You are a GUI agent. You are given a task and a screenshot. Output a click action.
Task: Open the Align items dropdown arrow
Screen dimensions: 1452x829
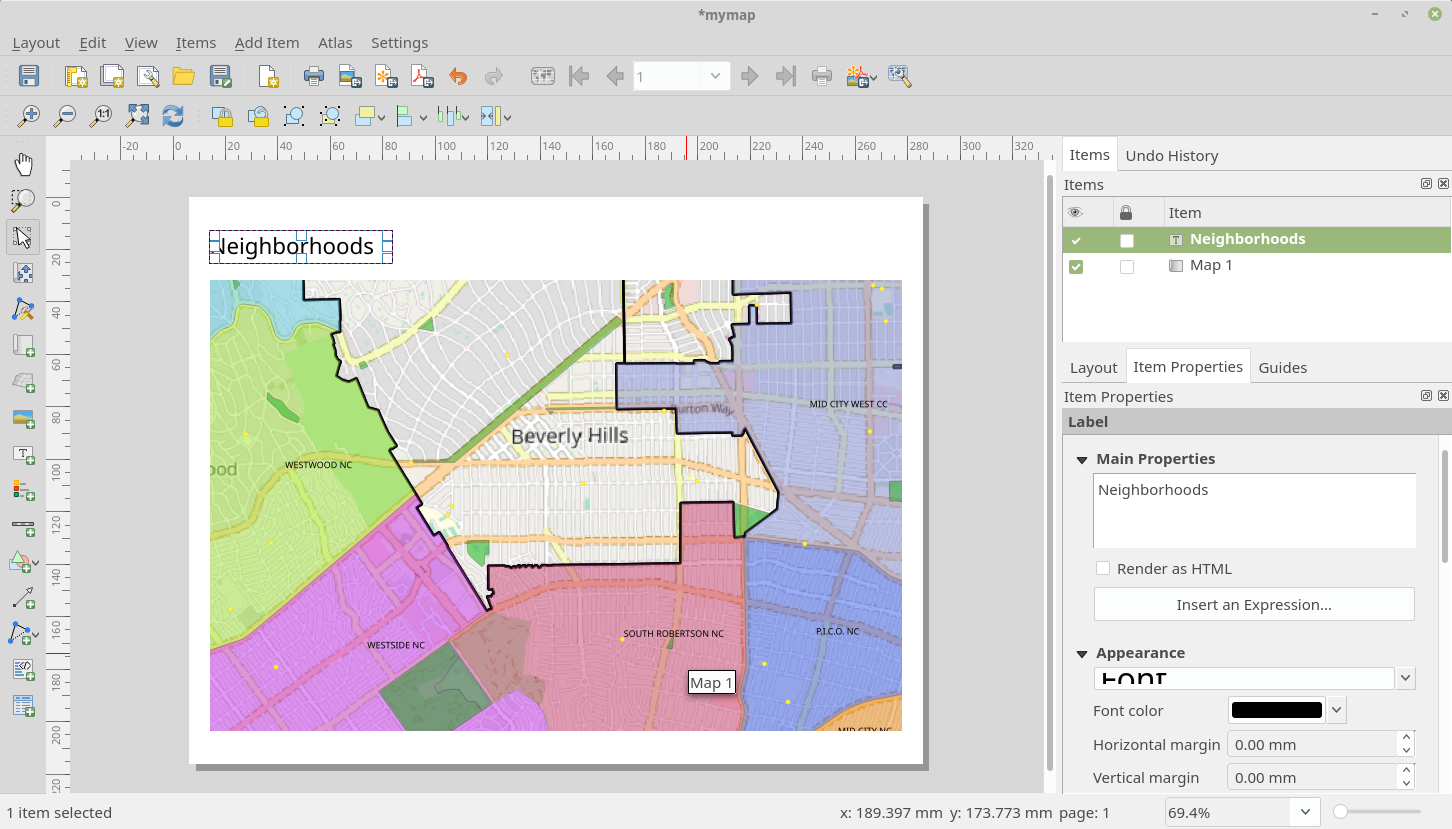(423, 118)
